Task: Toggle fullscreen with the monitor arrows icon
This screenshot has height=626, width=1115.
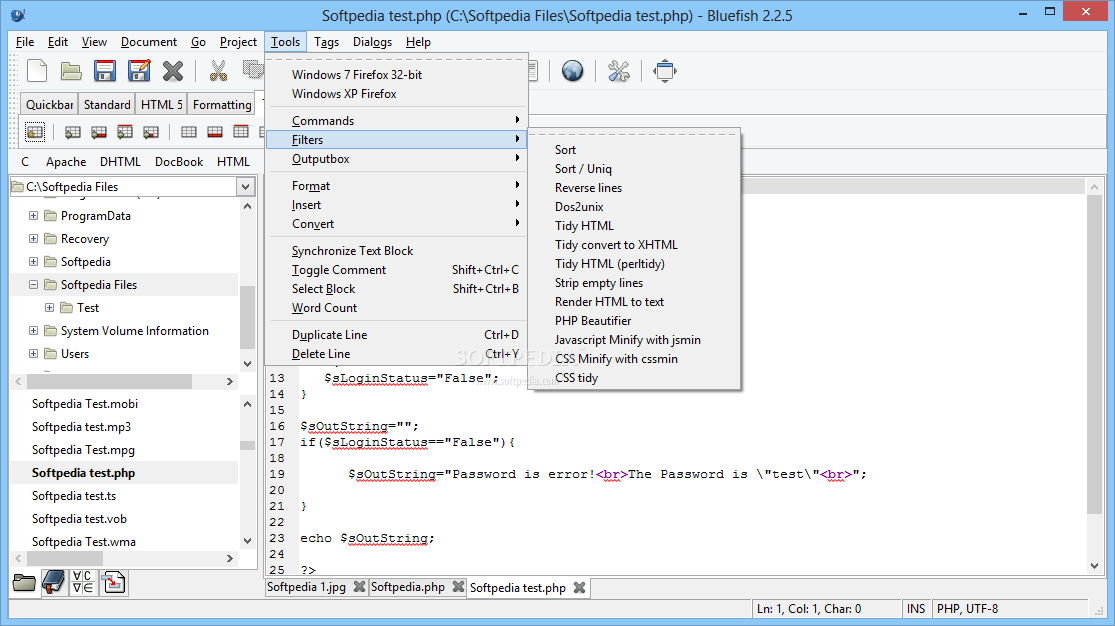Action: tap(665, 71)
